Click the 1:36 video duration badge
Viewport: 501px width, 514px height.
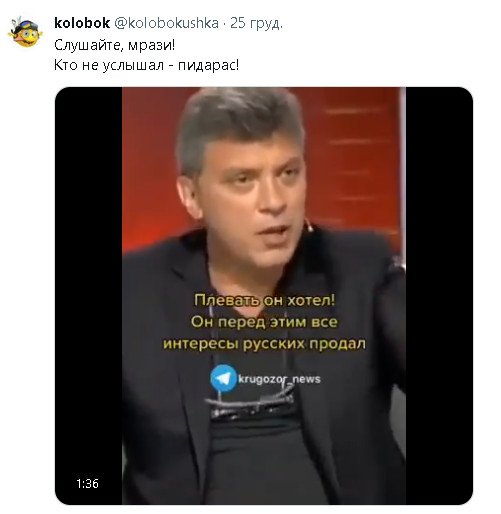[87, 483]
